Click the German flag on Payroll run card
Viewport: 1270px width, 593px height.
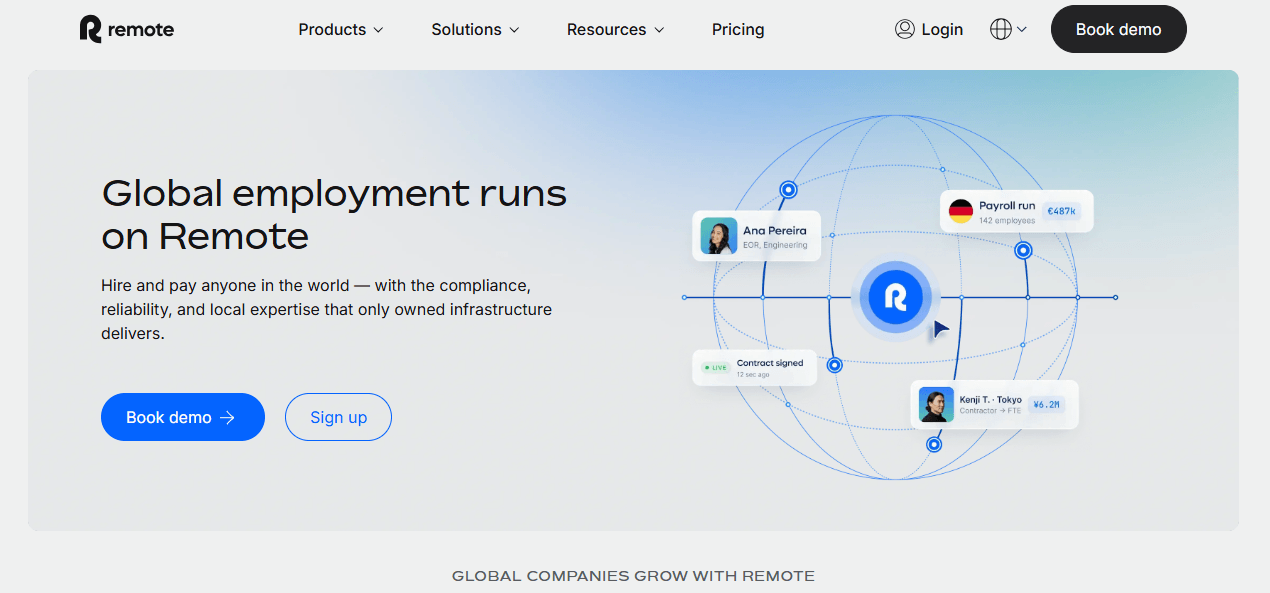click(x=961, y=211)
